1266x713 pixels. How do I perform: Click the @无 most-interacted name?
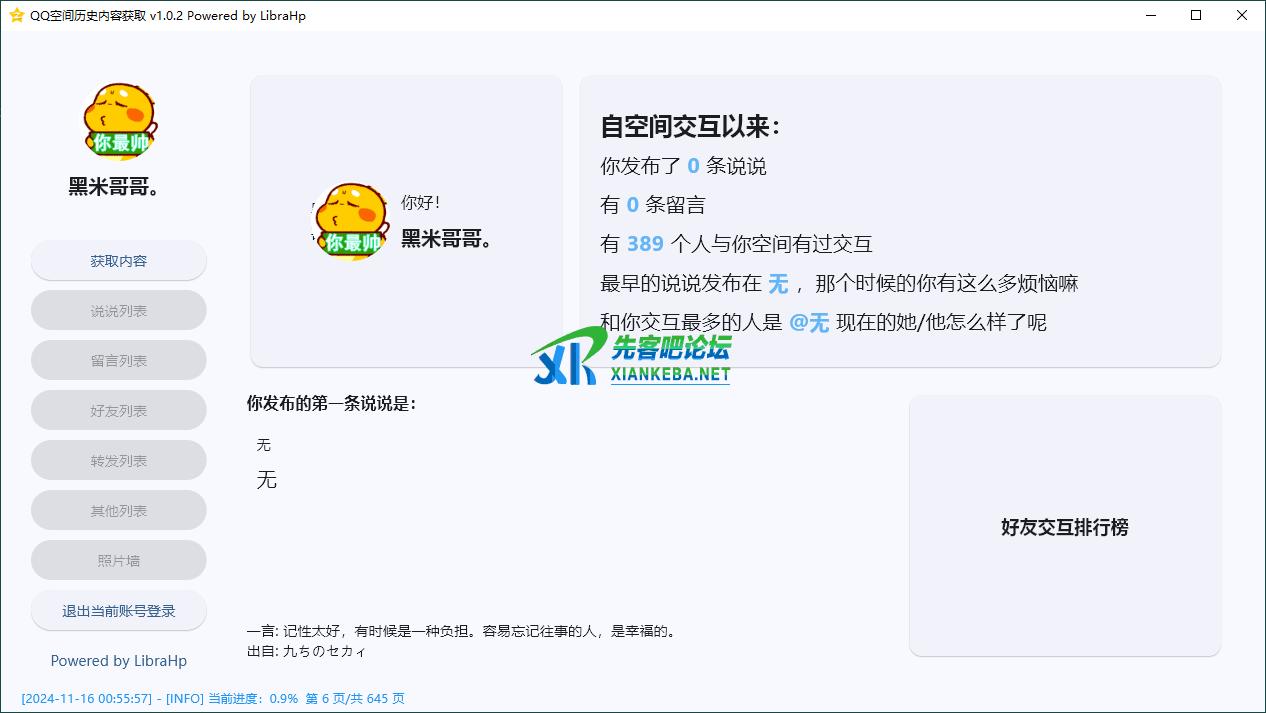point(809,323)
